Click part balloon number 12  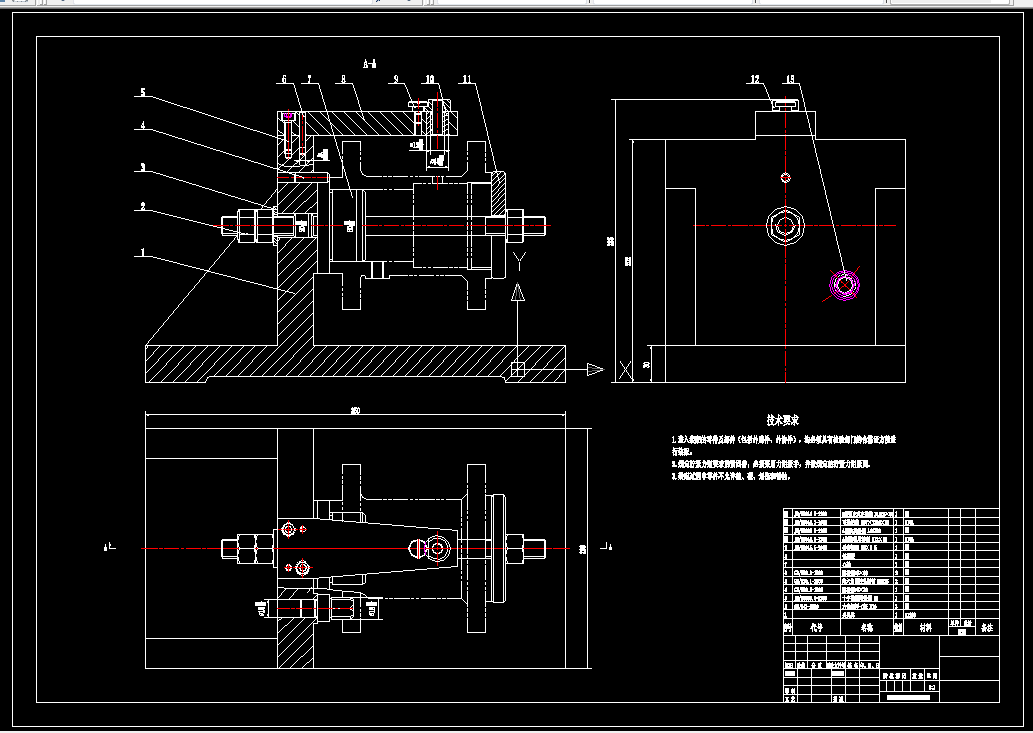pos(755,79)
